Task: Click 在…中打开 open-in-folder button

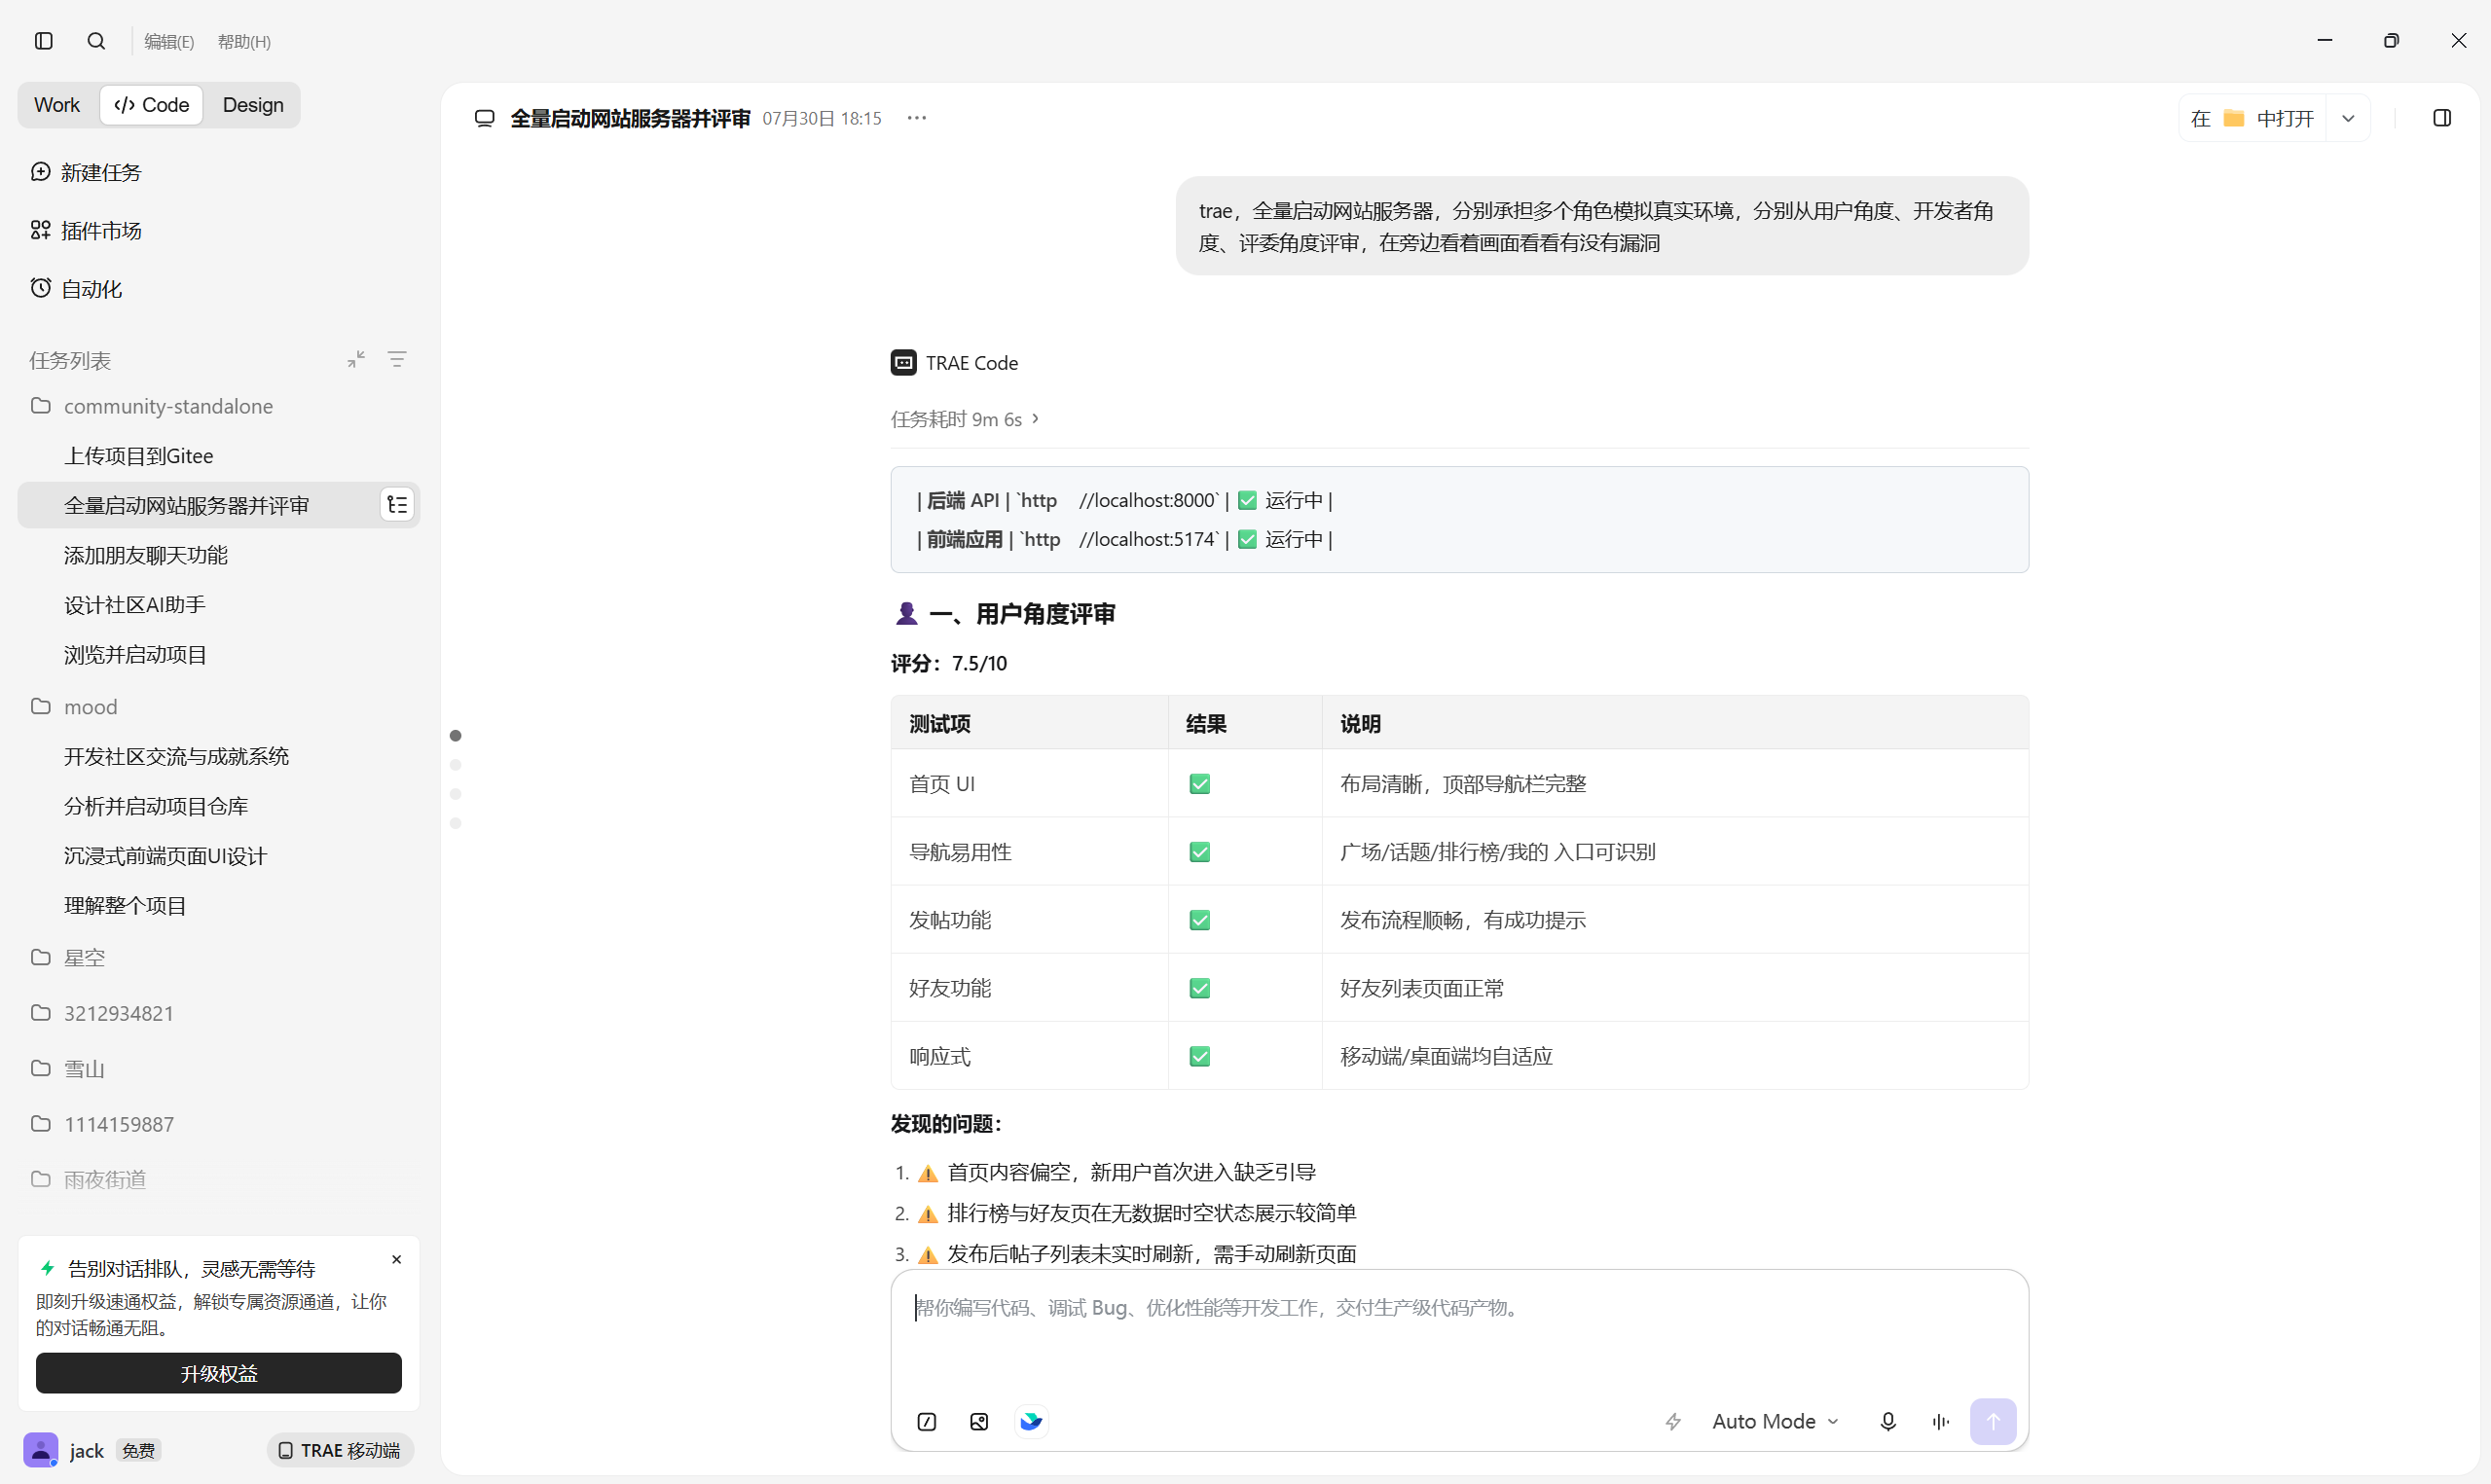Action: [x=2253, y=119]
